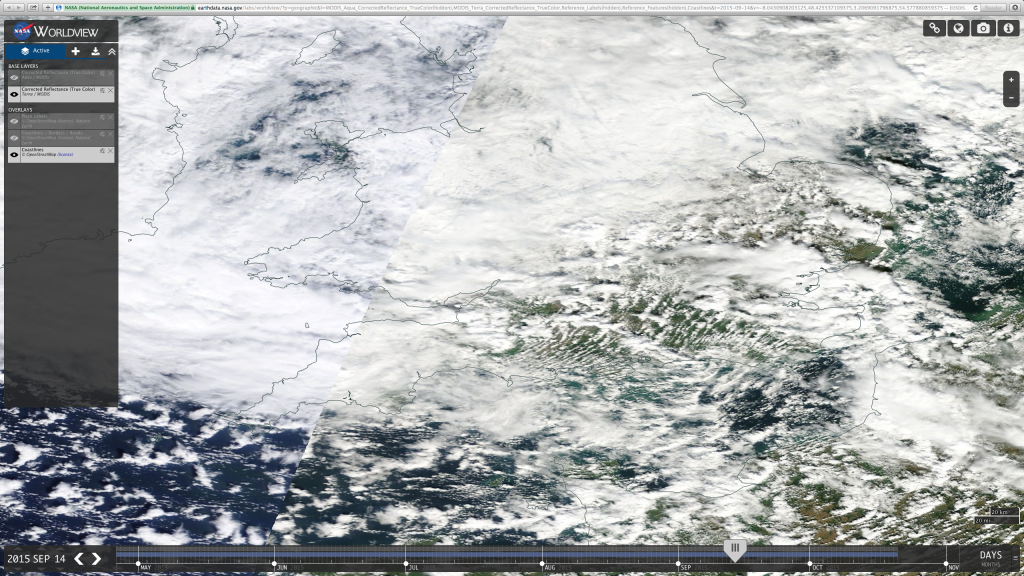Open options for Place Labels overlay

pos(103,118)
